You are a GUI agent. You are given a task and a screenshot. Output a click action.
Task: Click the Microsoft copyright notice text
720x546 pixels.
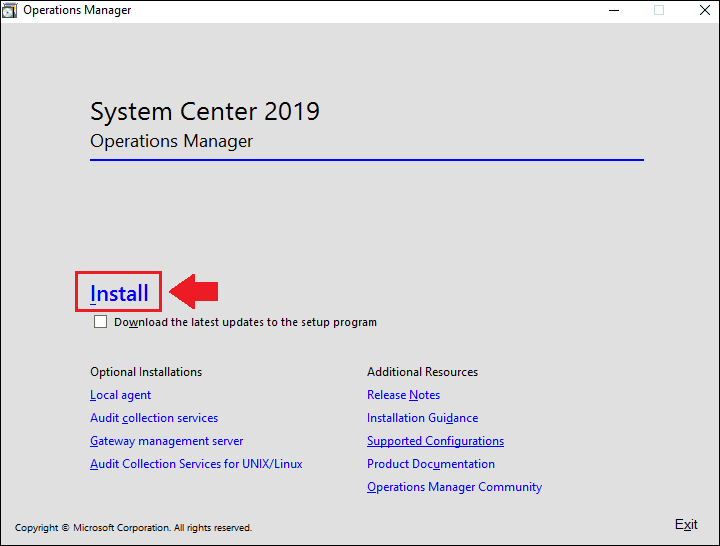133,528
